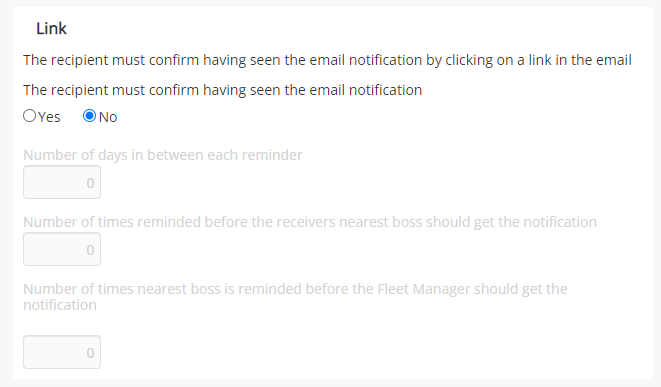Click the "Number of days in between each reminder" label
Image resolution: width=661 pixels, height=387 pixels.
(163, 155)
